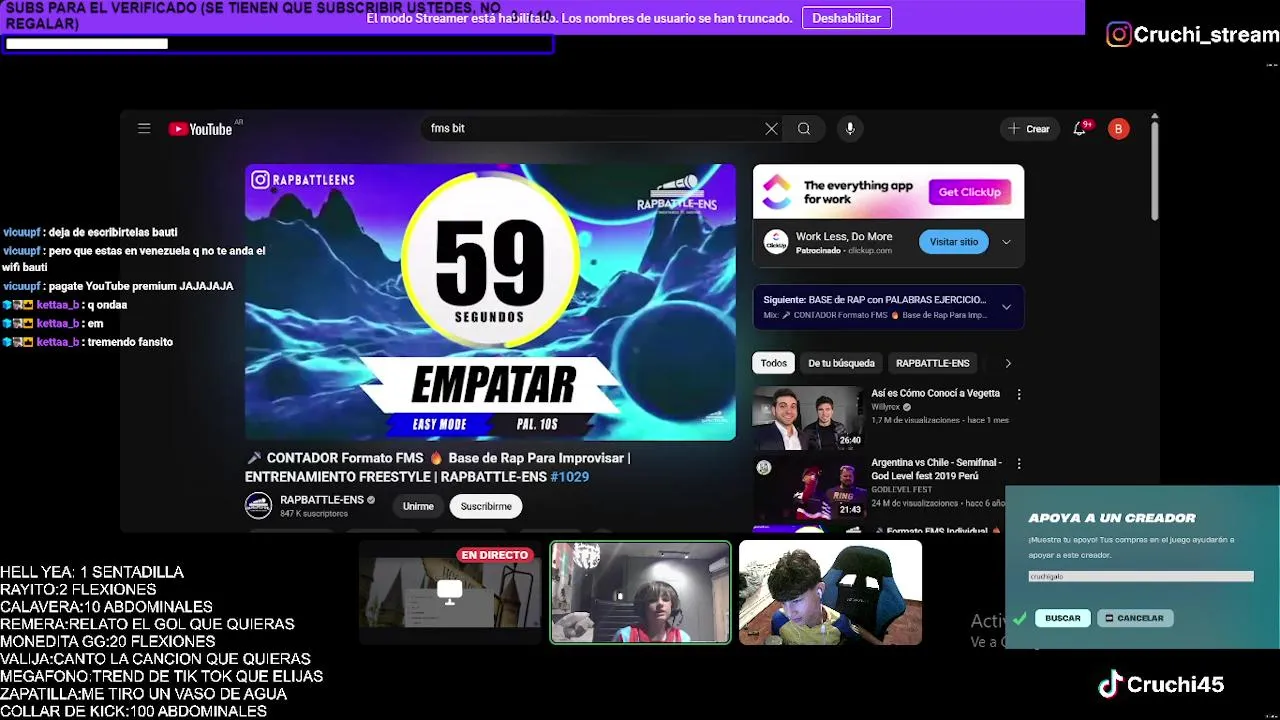This screenshot has width=1280, height=720.
Task: Click the ClickUp sponsor avatar icon
Action: [x=776, y=241]
